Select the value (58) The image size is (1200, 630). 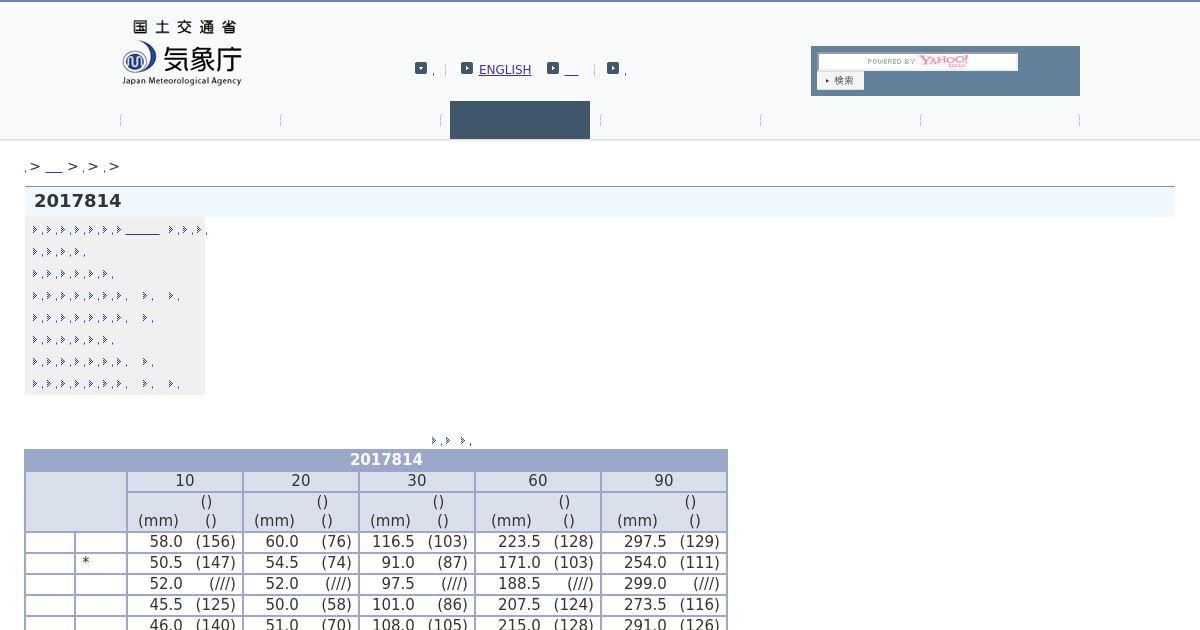pos(337,605)
